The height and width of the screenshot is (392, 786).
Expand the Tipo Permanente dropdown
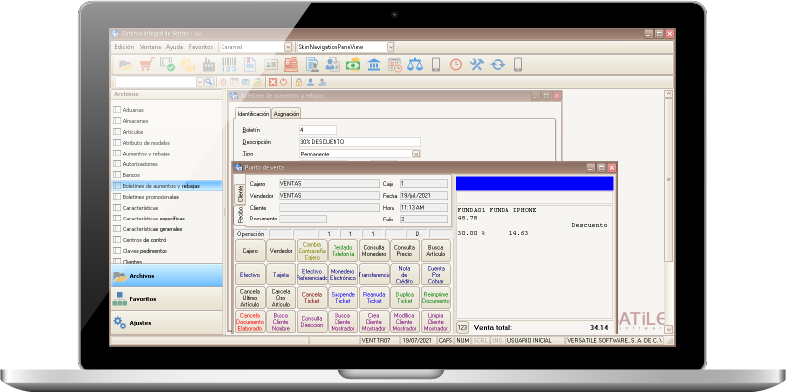tap(416, 153)
